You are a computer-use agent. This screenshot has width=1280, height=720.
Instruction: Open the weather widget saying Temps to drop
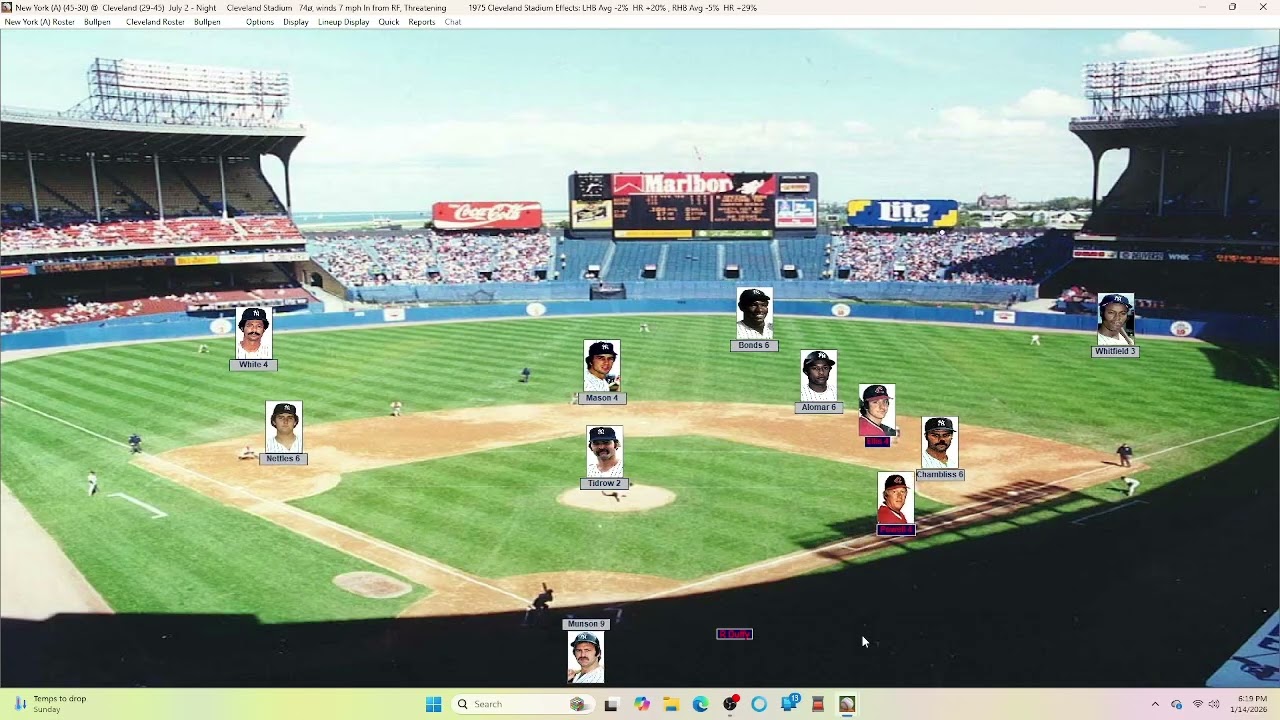click(x=50, y=704)
